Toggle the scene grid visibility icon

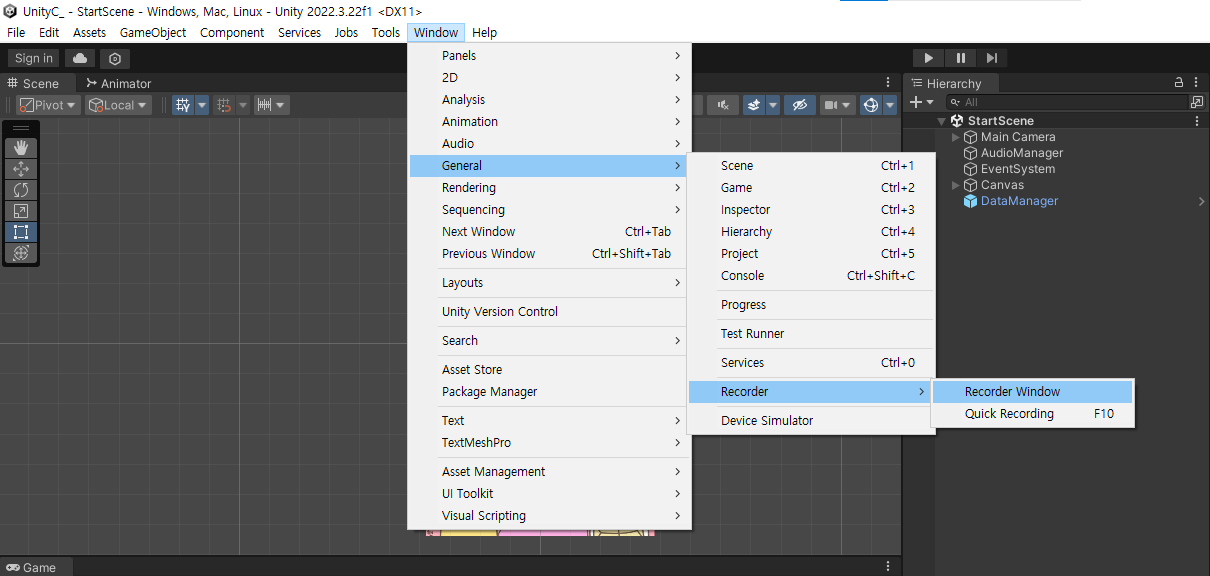pos(183,105)
